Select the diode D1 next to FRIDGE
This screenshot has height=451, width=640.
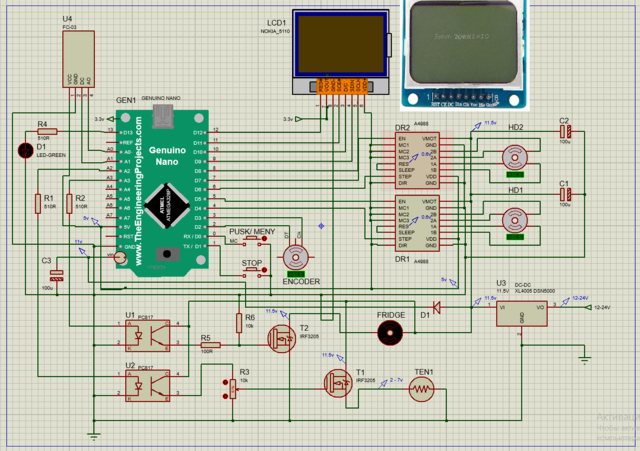tap(436, 307)
